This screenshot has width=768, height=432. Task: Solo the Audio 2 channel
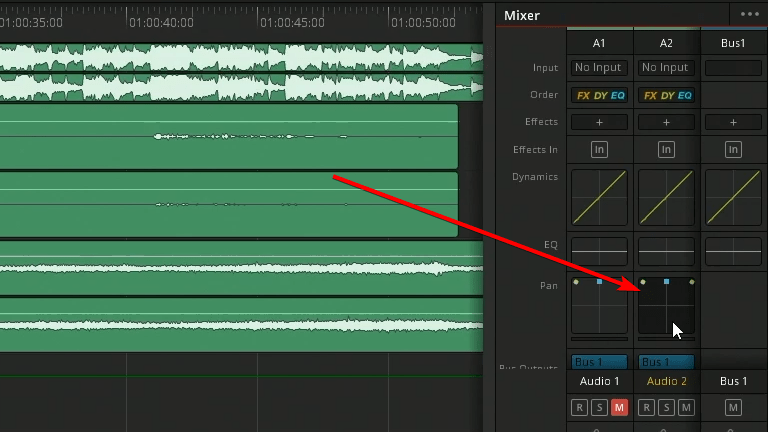pyautogui.click(x=666, y=408)
